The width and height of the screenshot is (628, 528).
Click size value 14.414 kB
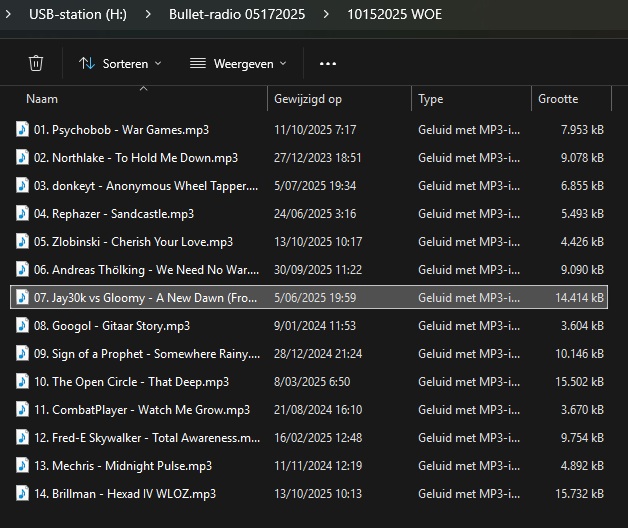point(579,298)
